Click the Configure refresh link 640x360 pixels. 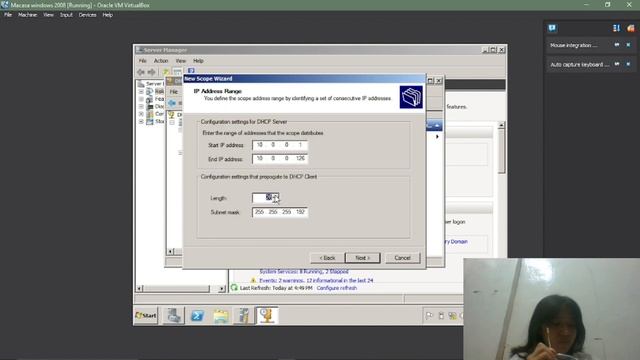pos(337,288)
